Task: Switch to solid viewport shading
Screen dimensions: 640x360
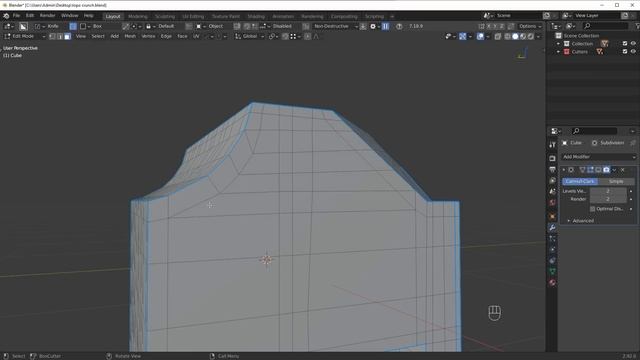Action: pyautogui.click(x=515, y=36)
